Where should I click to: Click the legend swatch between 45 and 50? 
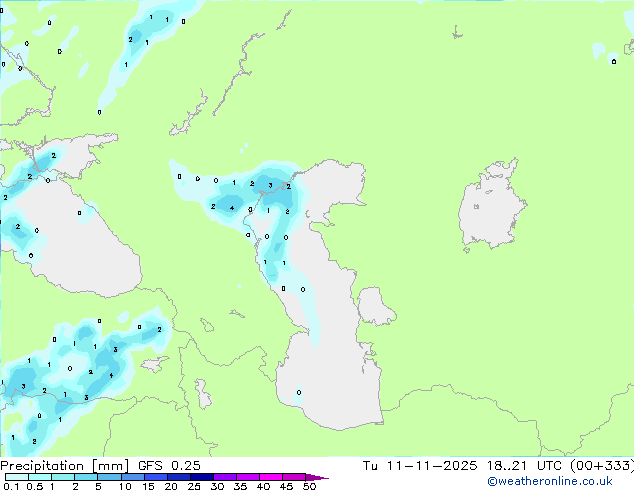pos(294,477)
